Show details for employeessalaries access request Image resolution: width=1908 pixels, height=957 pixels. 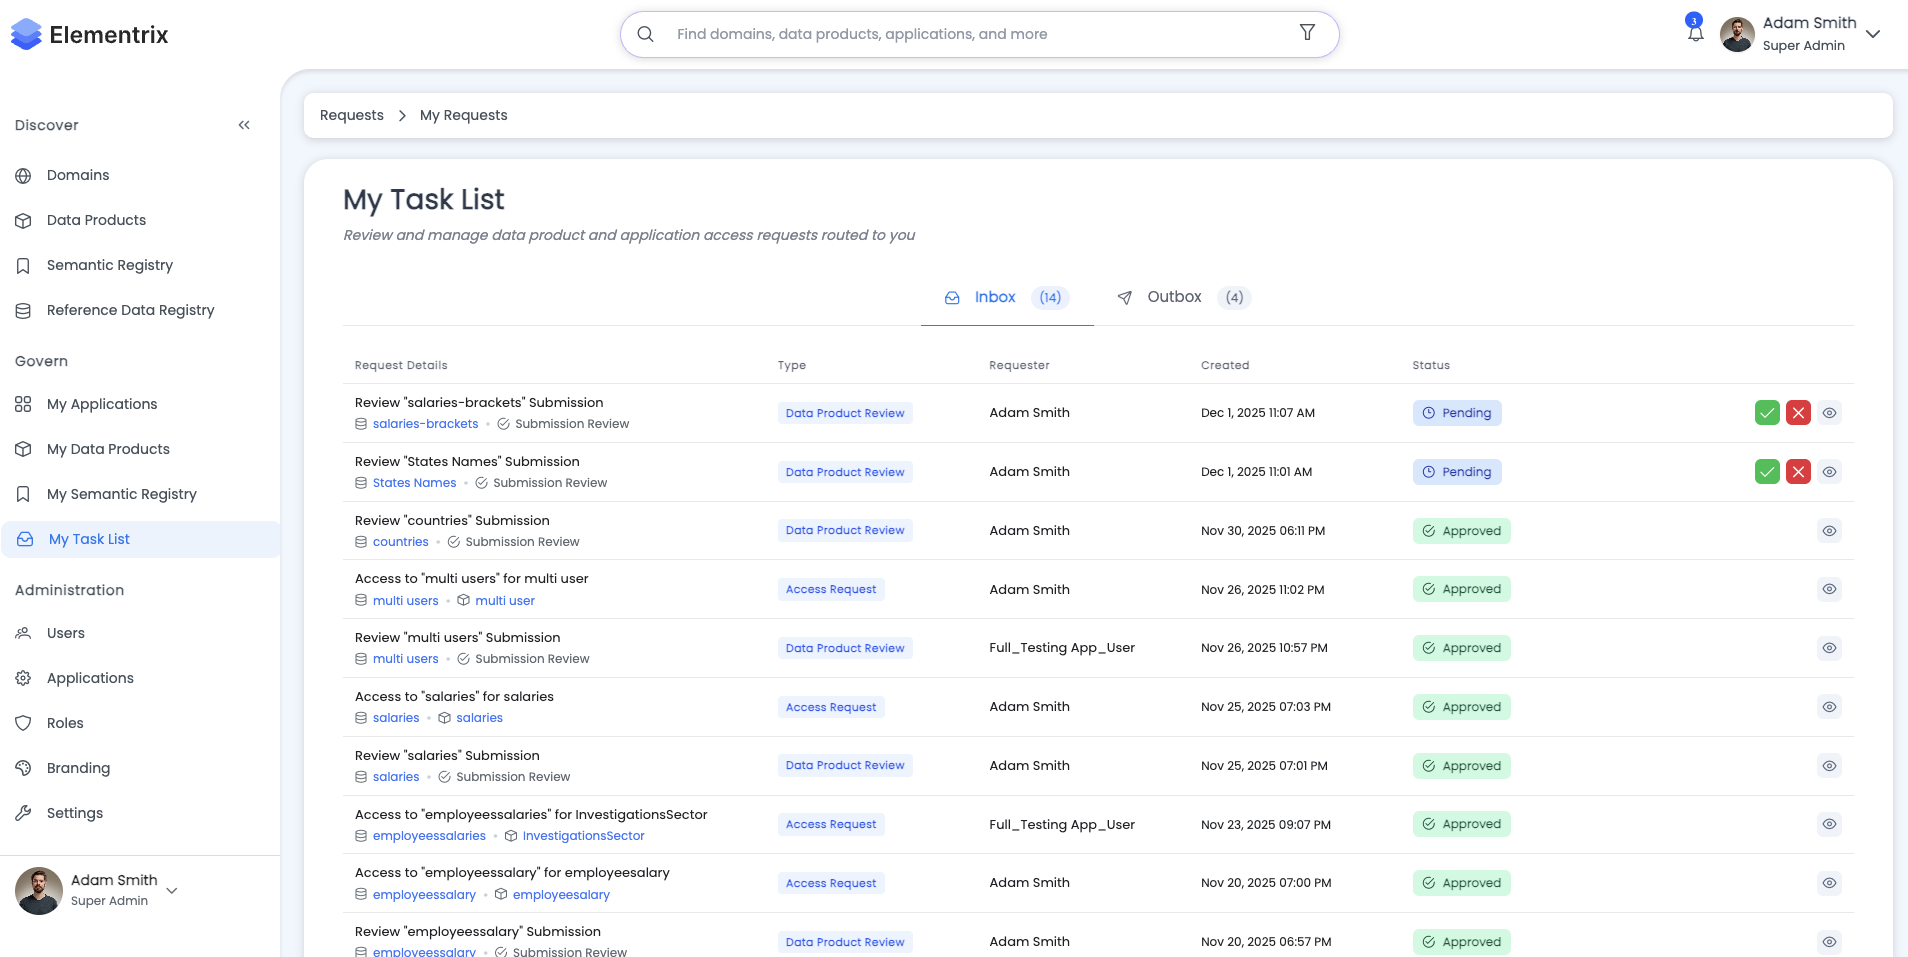[1829, 824]
